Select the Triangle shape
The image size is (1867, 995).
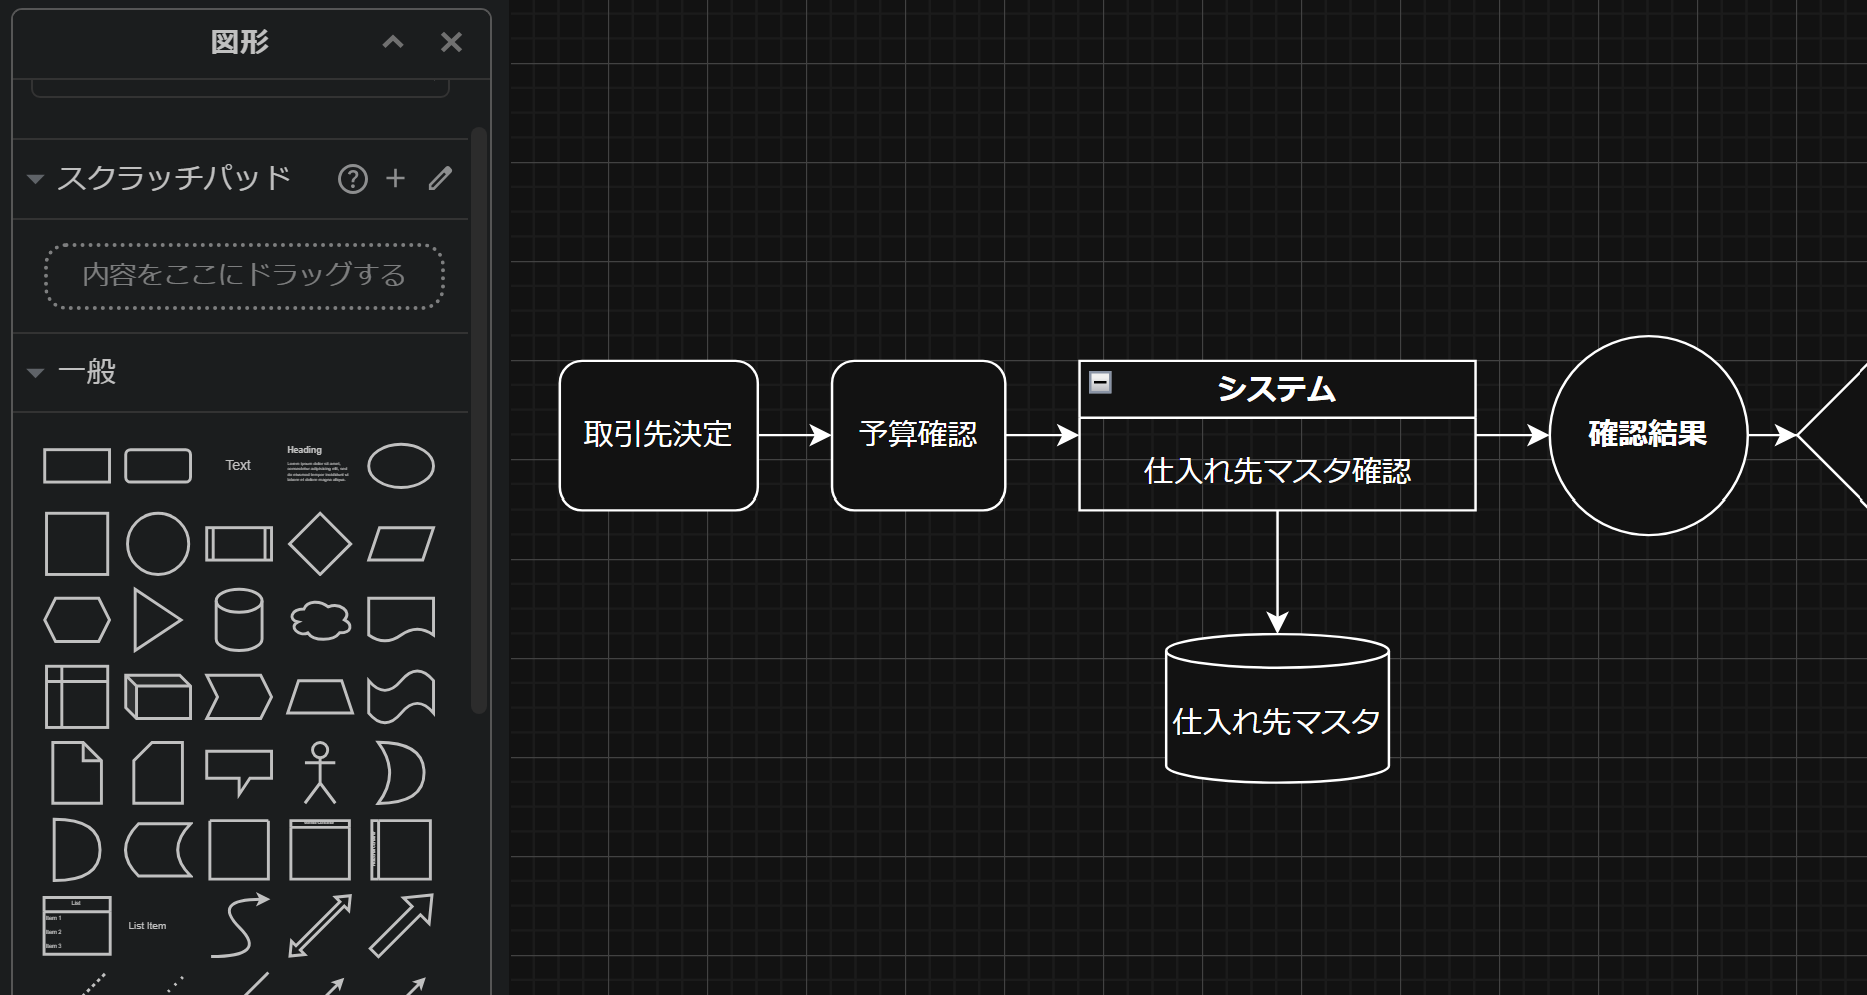tap(158, 620)
